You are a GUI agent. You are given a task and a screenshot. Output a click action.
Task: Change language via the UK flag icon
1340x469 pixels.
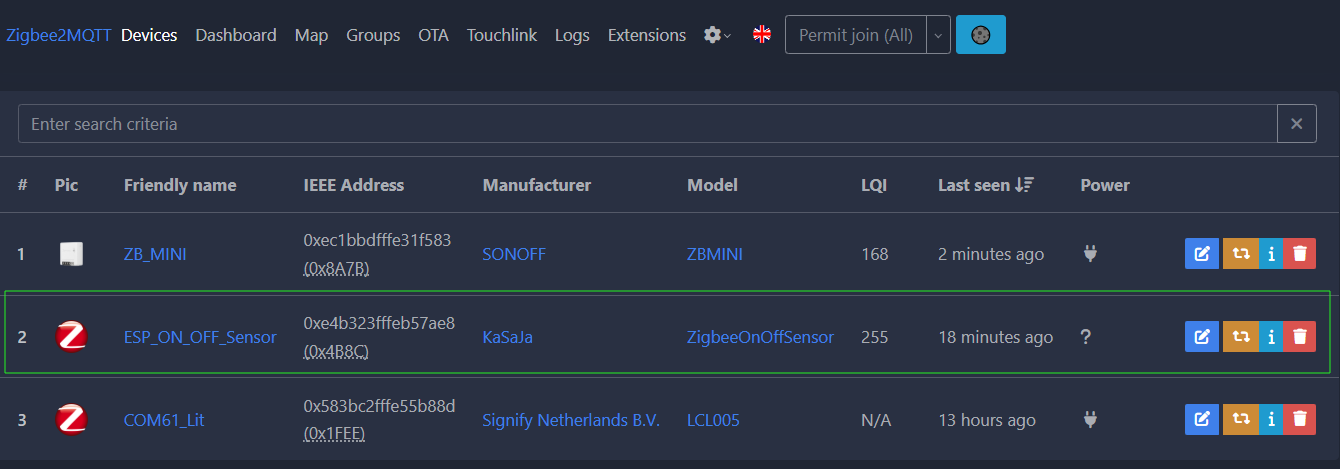point(762,35)
